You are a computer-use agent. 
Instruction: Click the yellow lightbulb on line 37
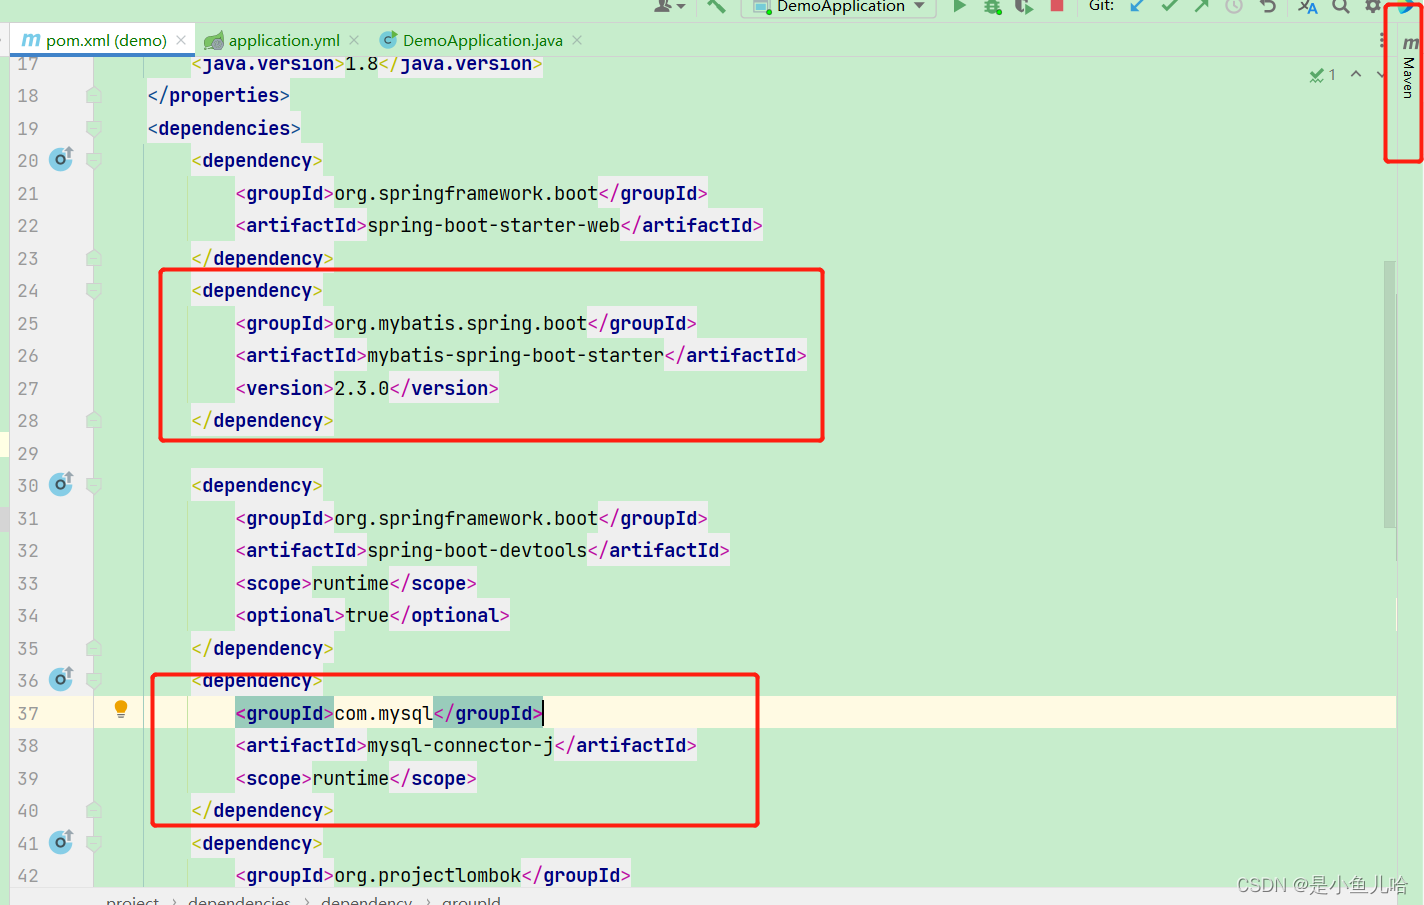pos(121,709)
